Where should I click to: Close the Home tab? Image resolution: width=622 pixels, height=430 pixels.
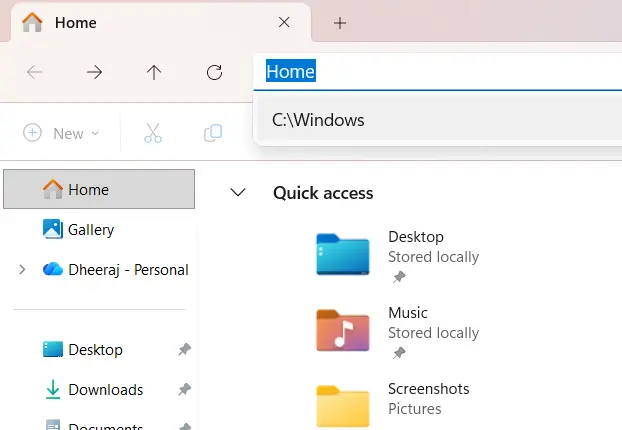point(284,22)
